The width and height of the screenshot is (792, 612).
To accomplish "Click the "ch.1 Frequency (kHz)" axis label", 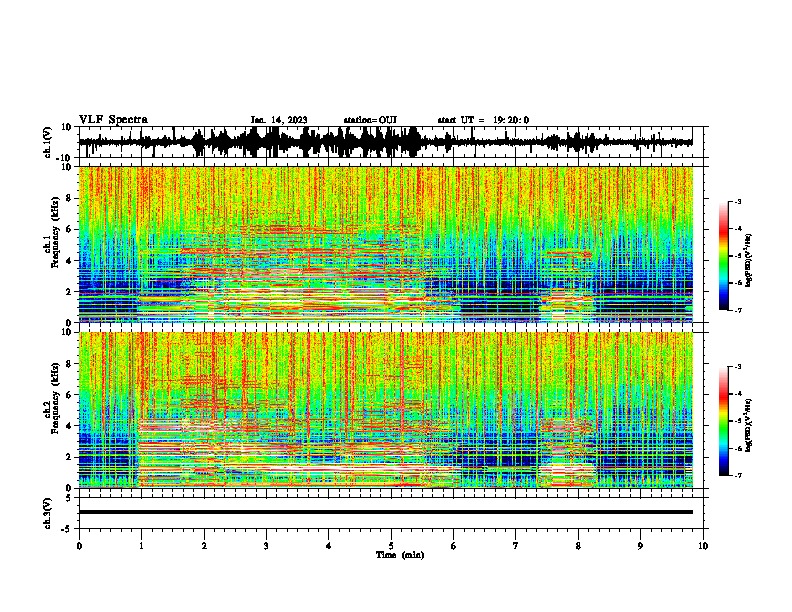I will click(52, 233).
